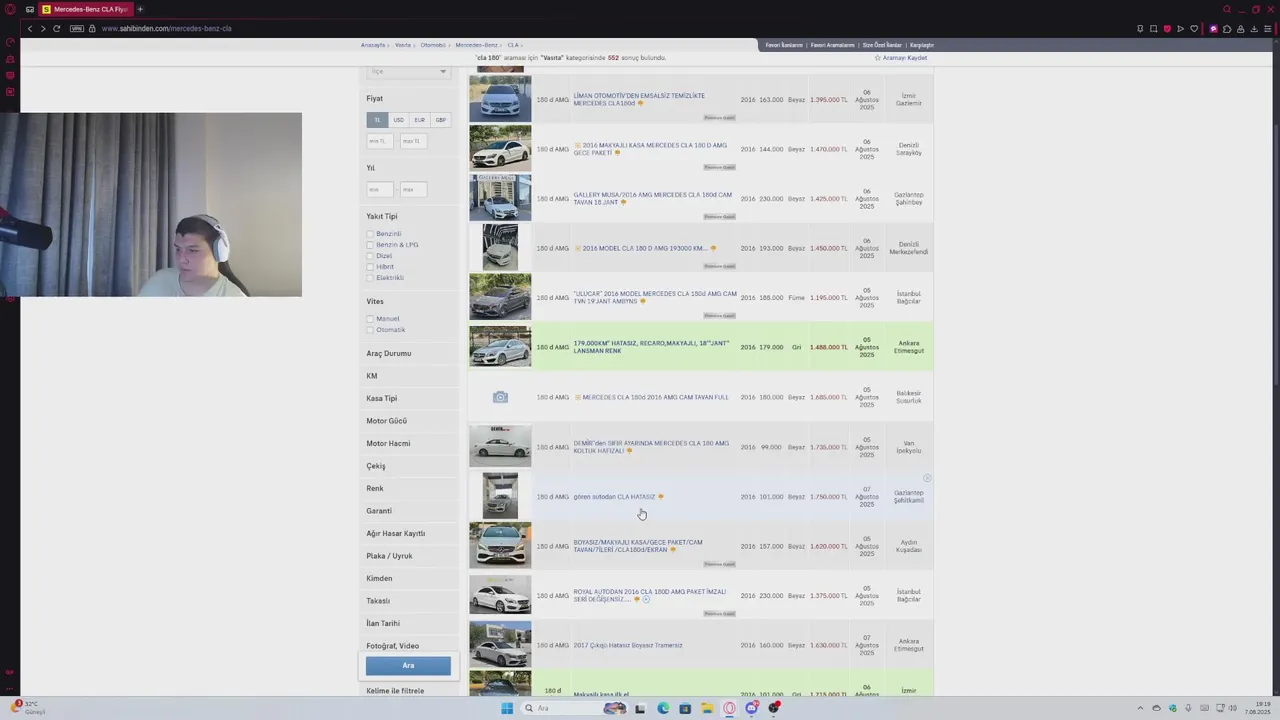Check the Hibrit fuel type checkbox

[x=370, y=267]
